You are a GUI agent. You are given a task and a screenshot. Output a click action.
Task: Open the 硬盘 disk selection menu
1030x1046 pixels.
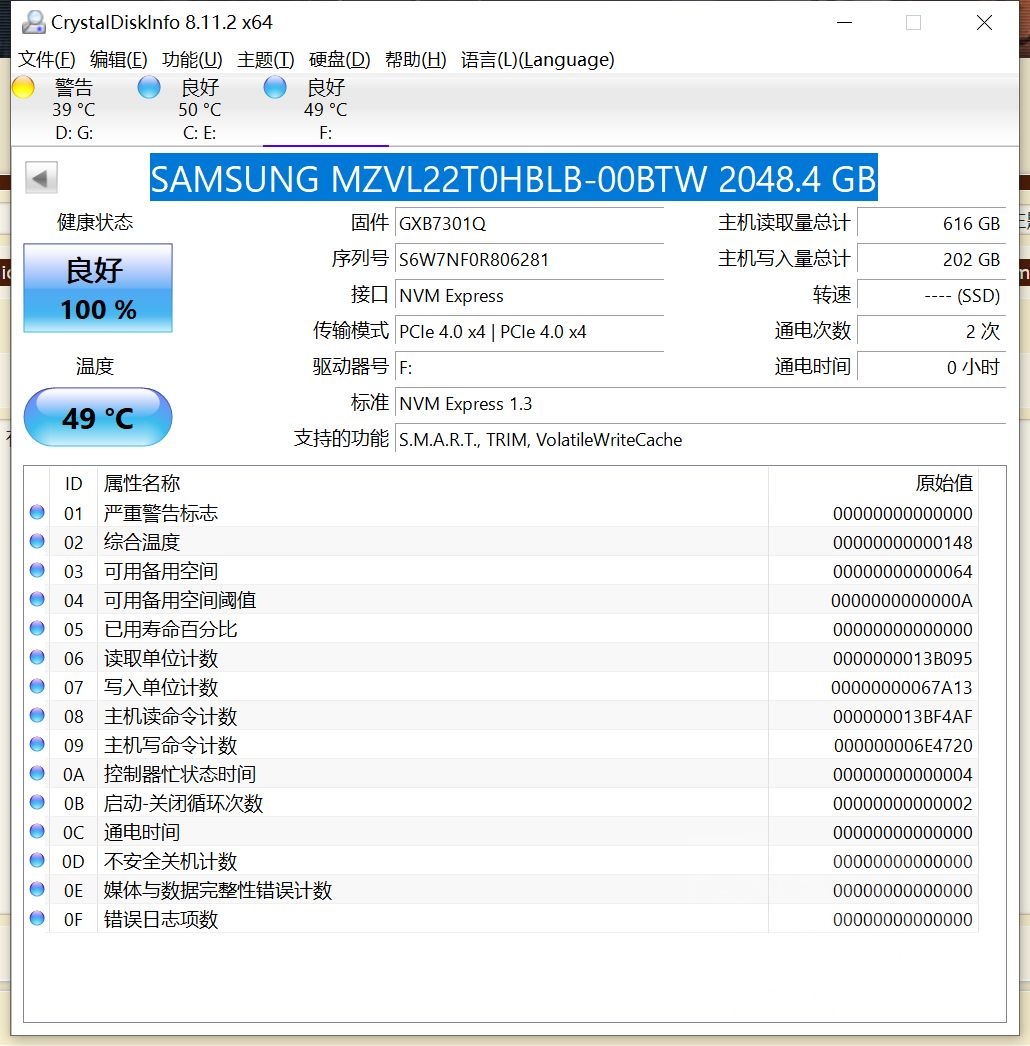tap(339, 60)
